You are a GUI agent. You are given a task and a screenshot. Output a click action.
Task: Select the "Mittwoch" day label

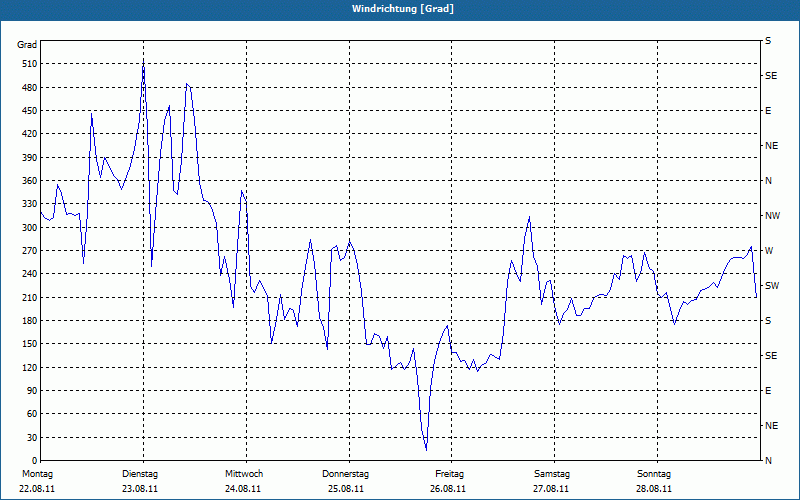point(244,474)
